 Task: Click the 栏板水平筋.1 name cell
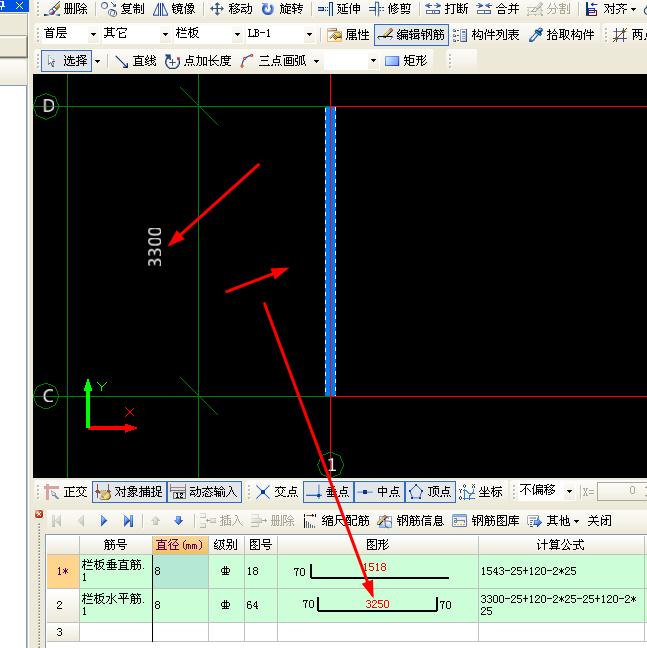tap(116, 605)
